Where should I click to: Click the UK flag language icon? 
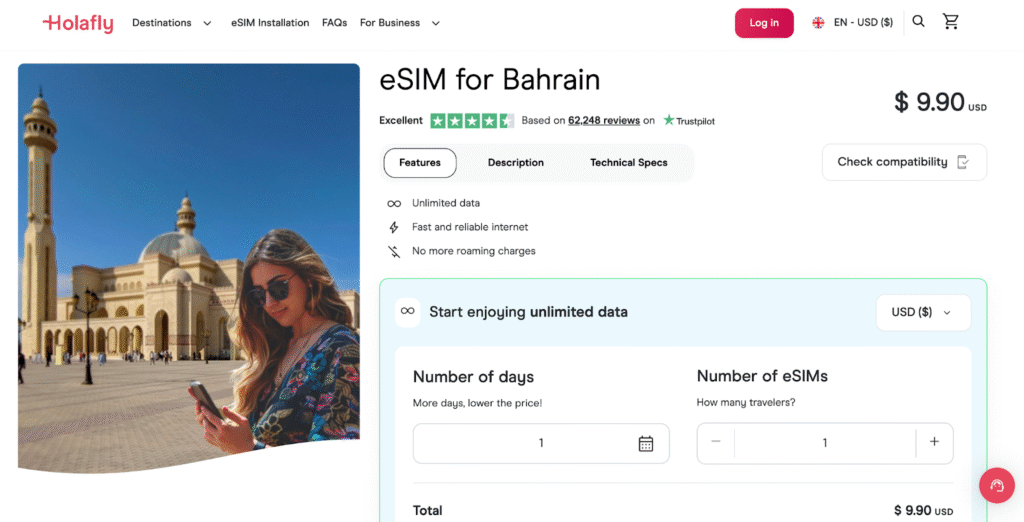pyautogui.click(x=818, y=23)
